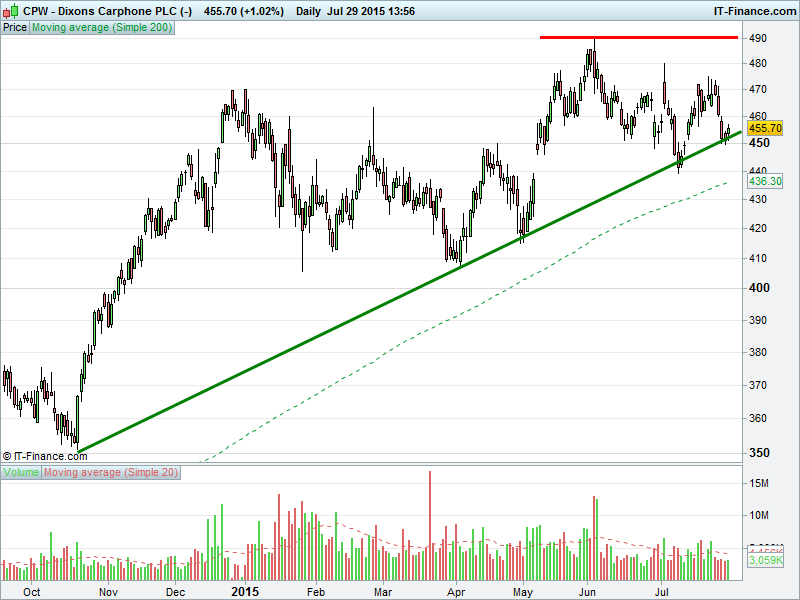Image resolution: width=800 pixels, height=600 pixels.
Task: Select the Moving average (Simple 200) label
Action: pos(102,28)
